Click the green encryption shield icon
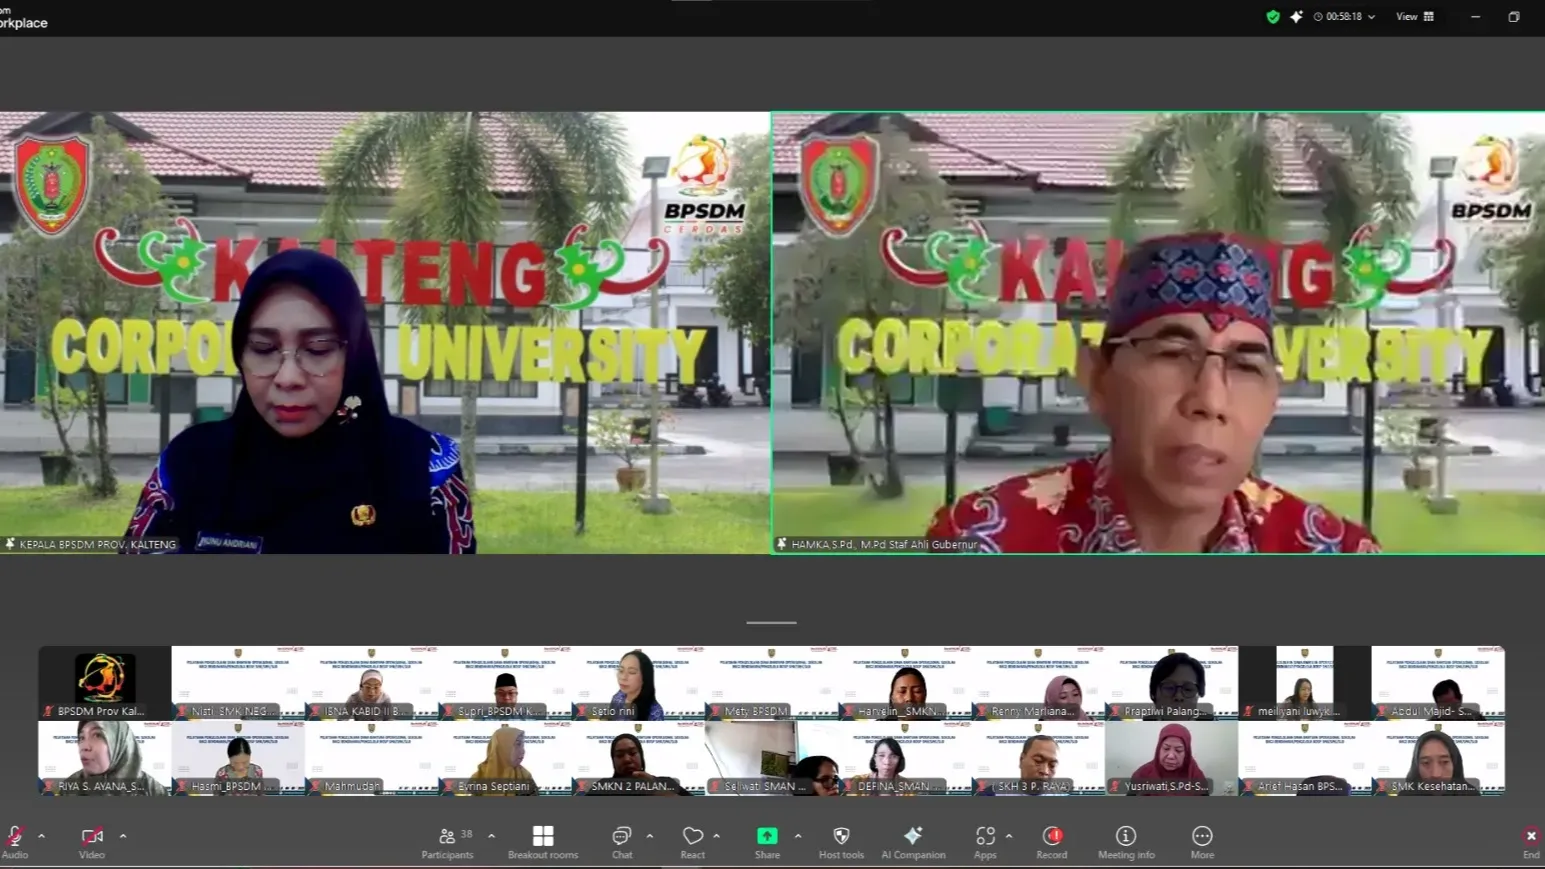 pyautogui.click(x=1272, y=17)
